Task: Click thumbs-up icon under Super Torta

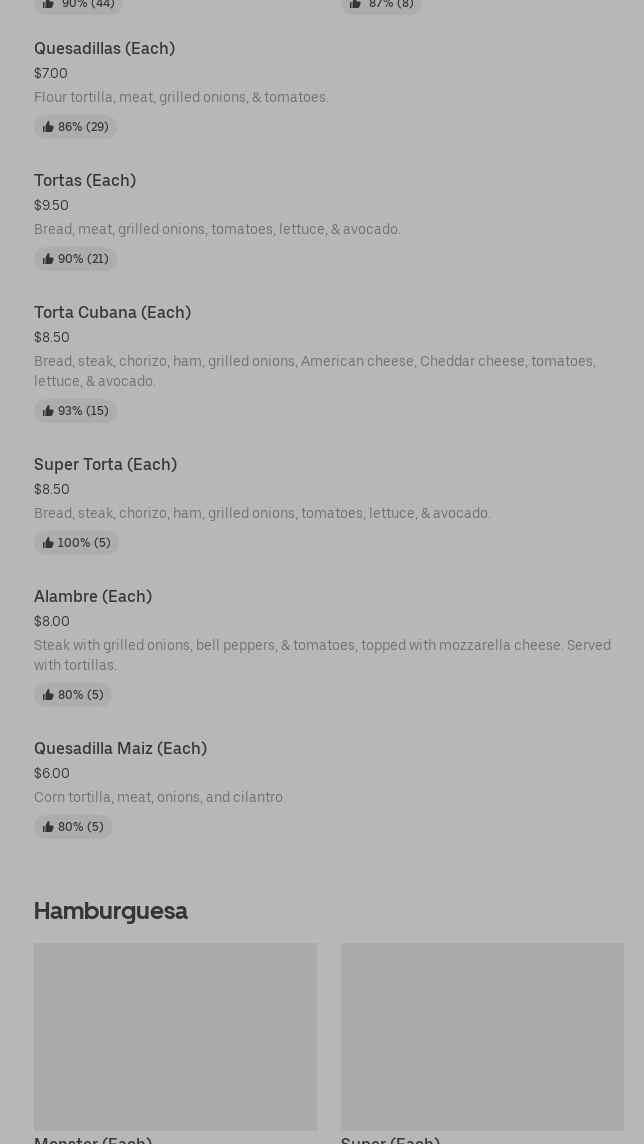Action: (x=48, y=543)
